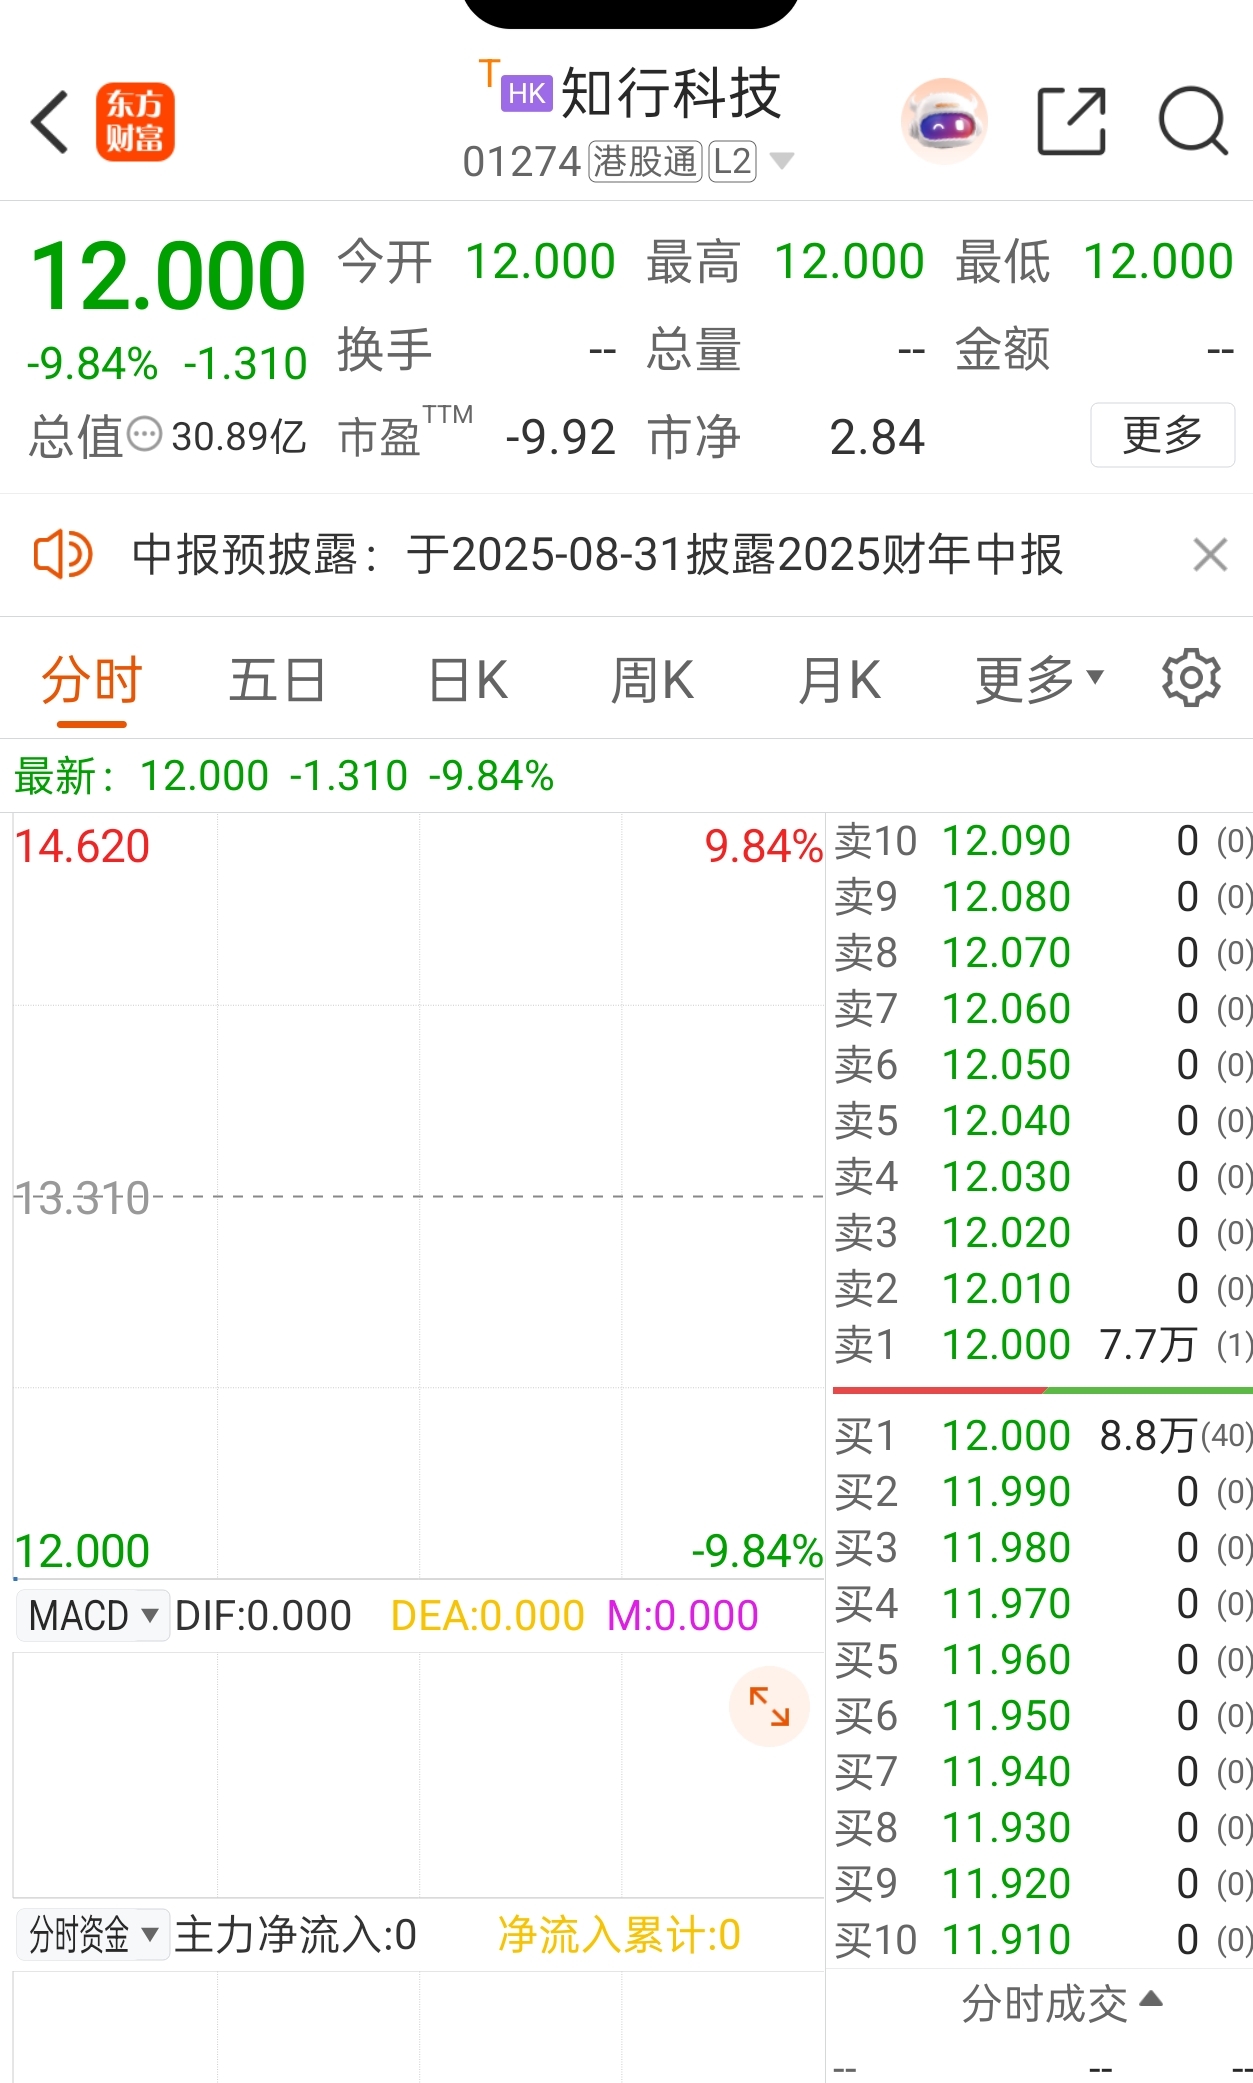The image size is (1253, 2083).
Task: Switch to the 月K tab
Action: point(839,680)
